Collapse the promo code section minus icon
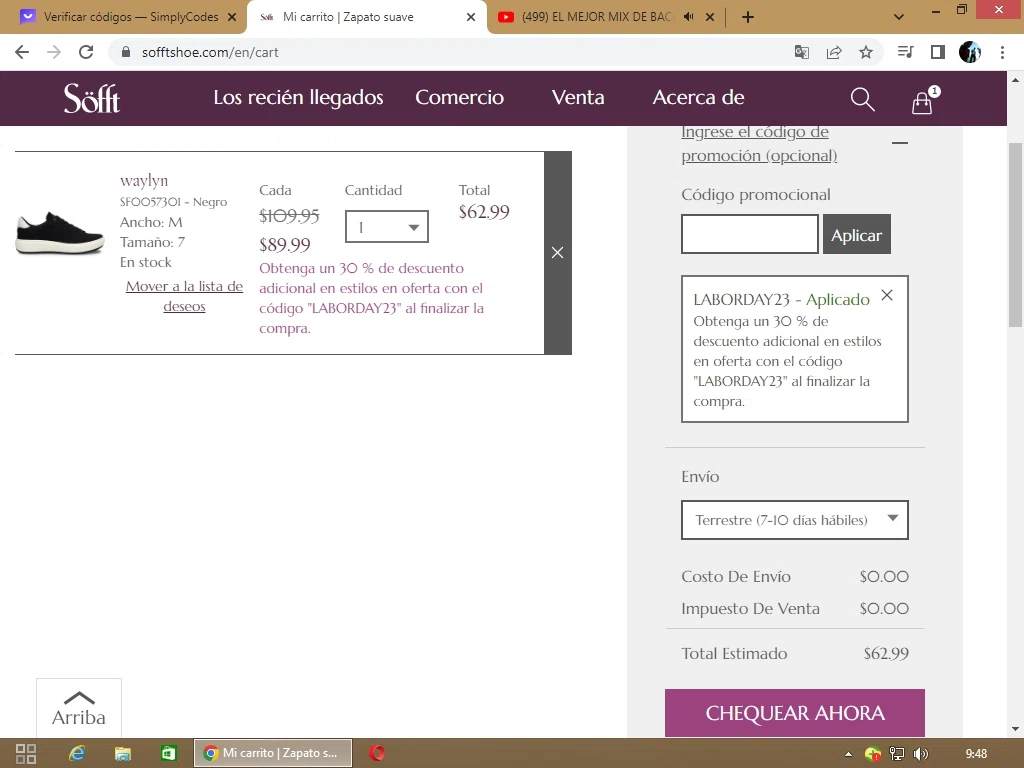1024x768 pixels. pyautogui.click(x=900, y=143)
